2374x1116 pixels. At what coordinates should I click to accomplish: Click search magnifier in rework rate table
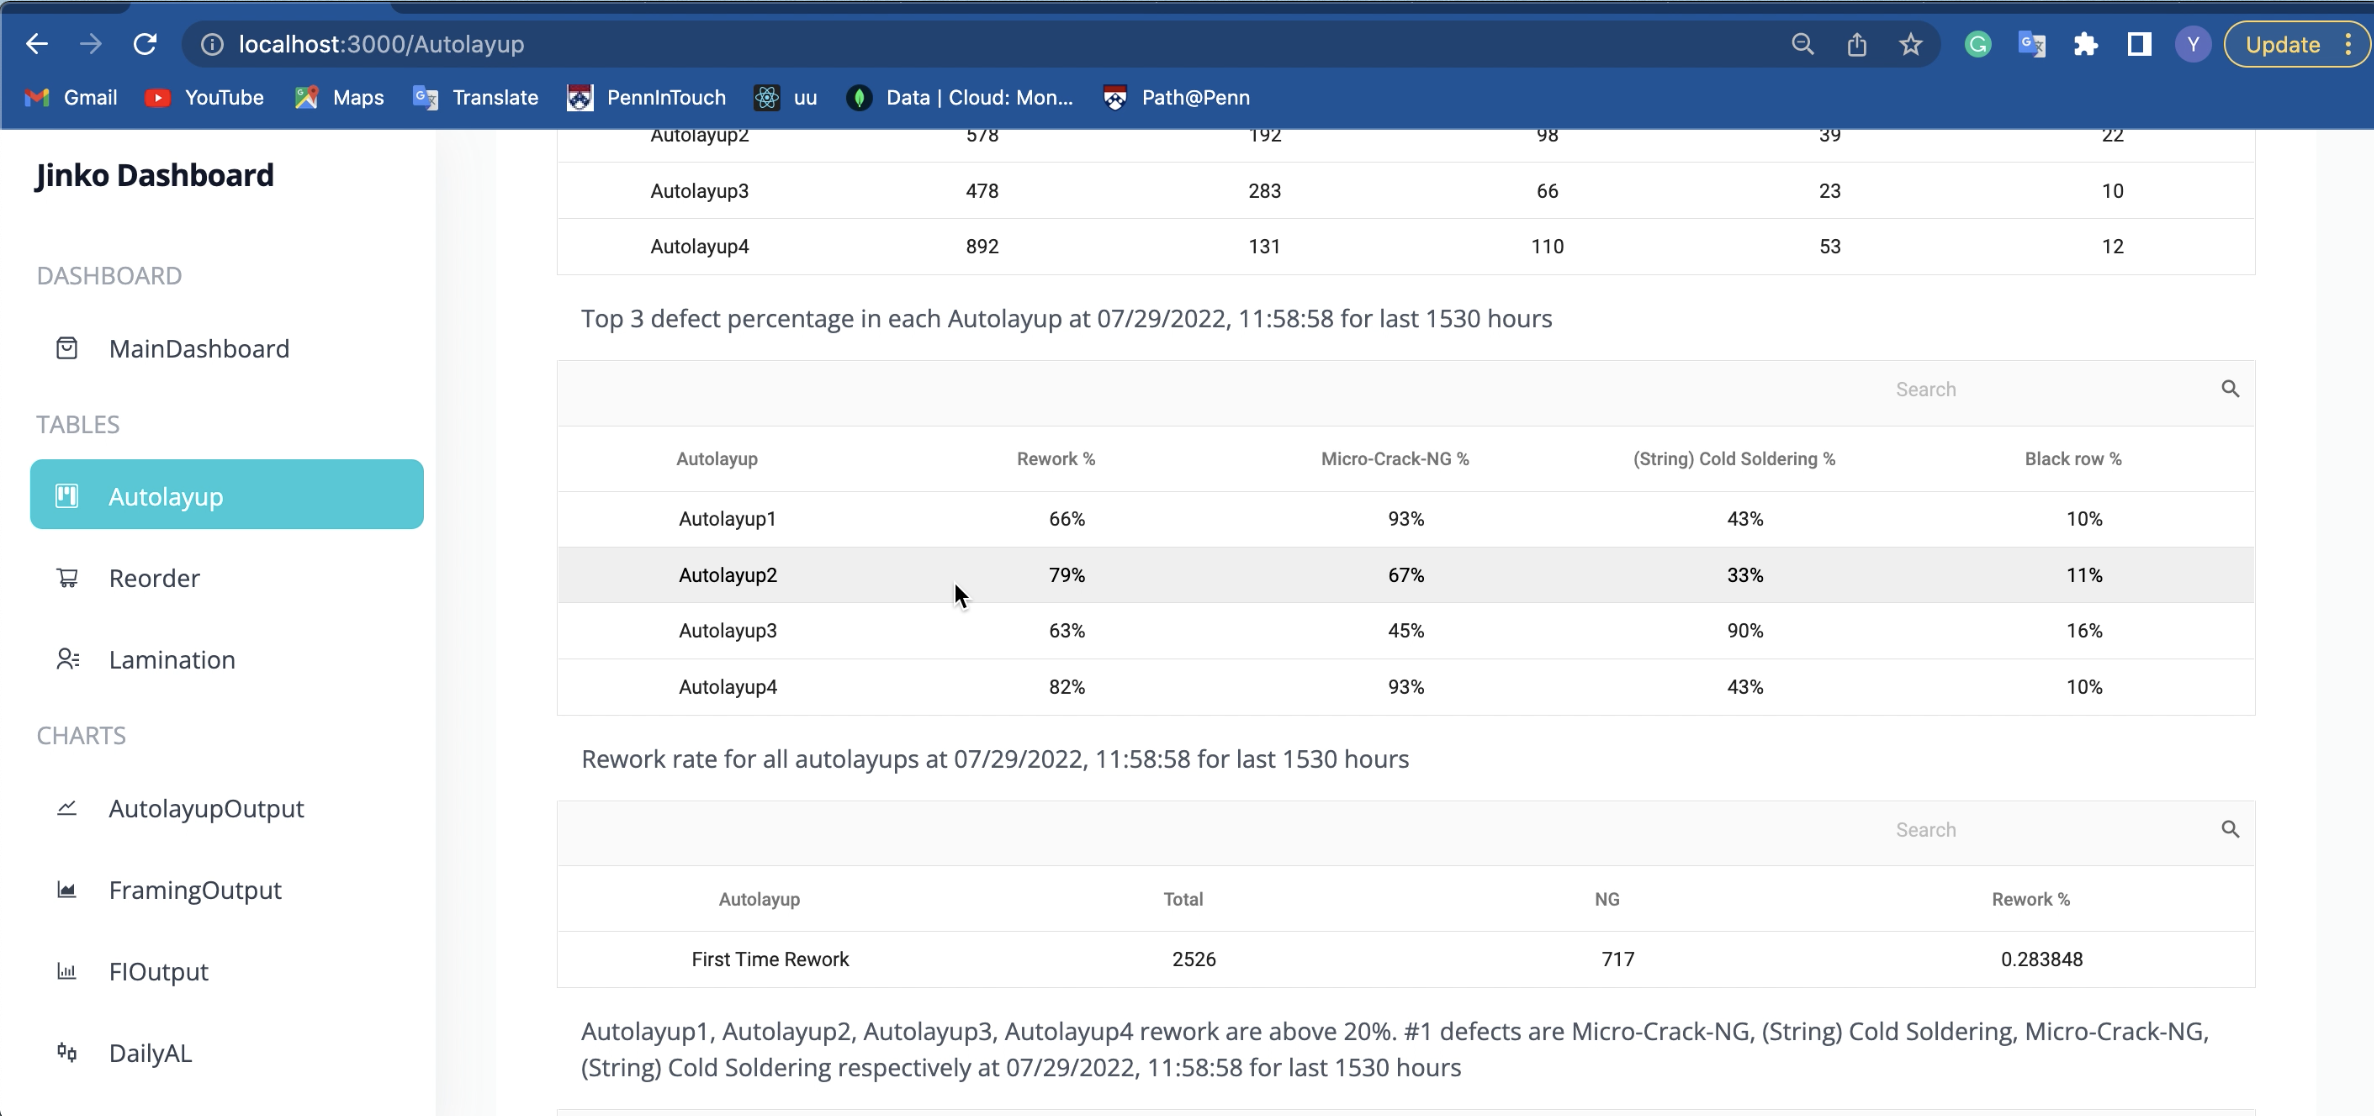coord(2230,829)
